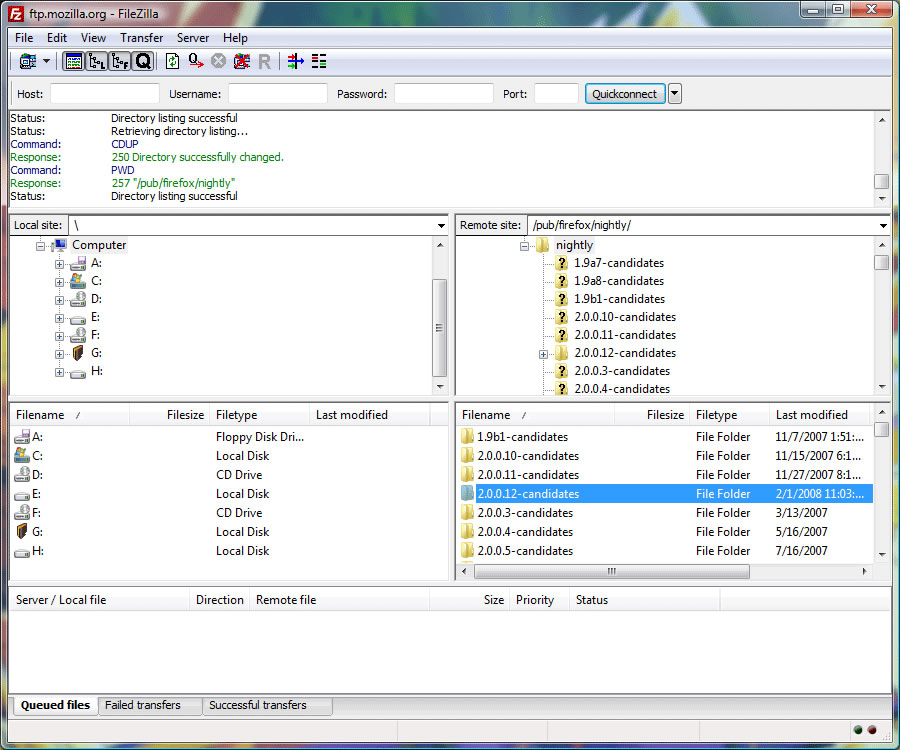Open the Server menu

tap(193, 38)
